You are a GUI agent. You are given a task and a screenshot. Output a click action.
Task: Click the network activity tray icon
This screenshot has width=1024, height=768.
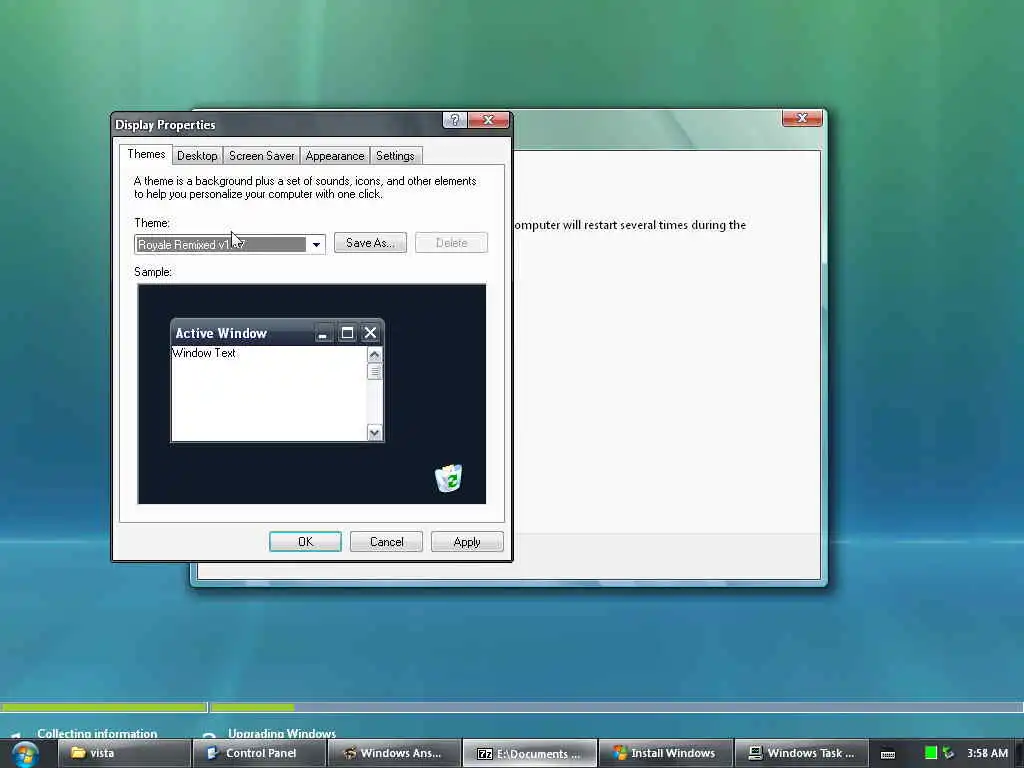click(x=948, y=753)
